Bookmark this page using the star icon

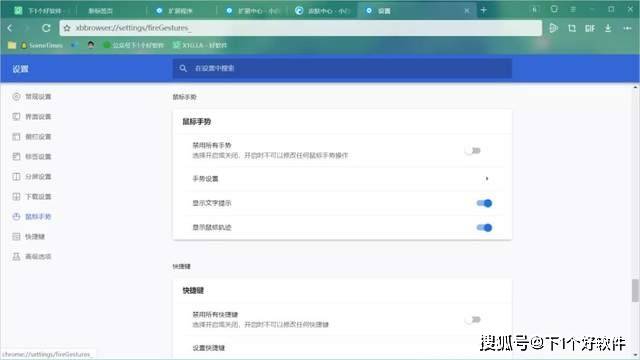point(67,28)
